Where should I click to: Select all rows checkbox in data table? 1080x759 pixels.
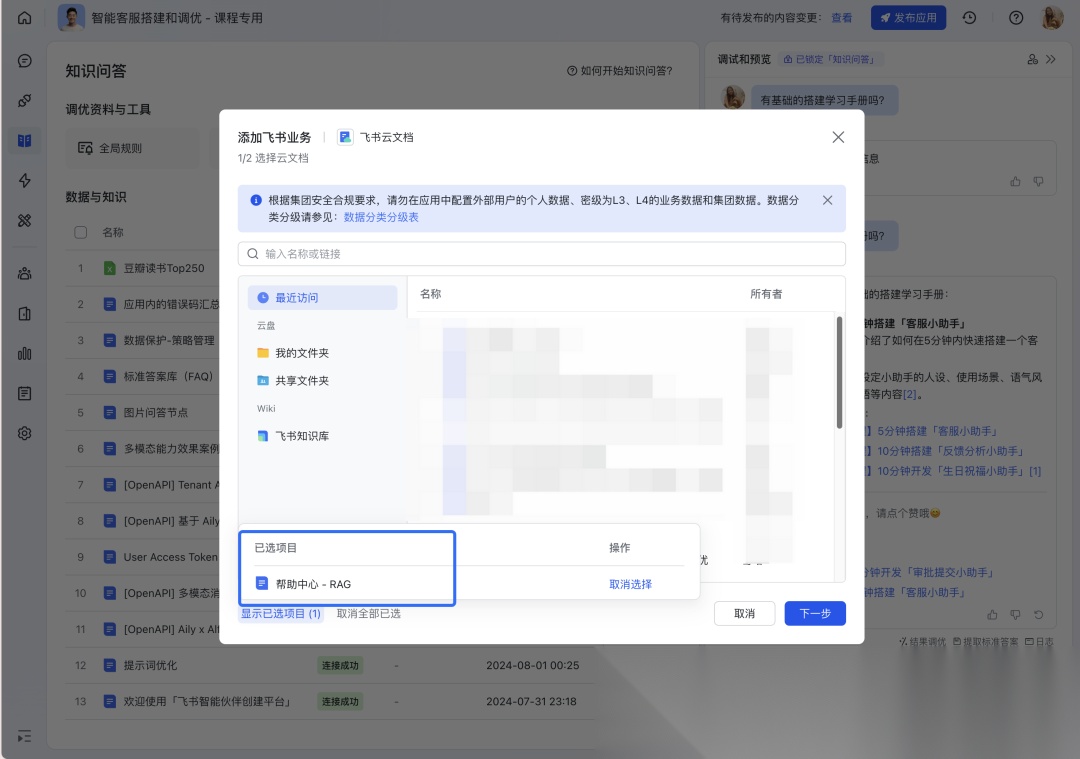[81, 233]
